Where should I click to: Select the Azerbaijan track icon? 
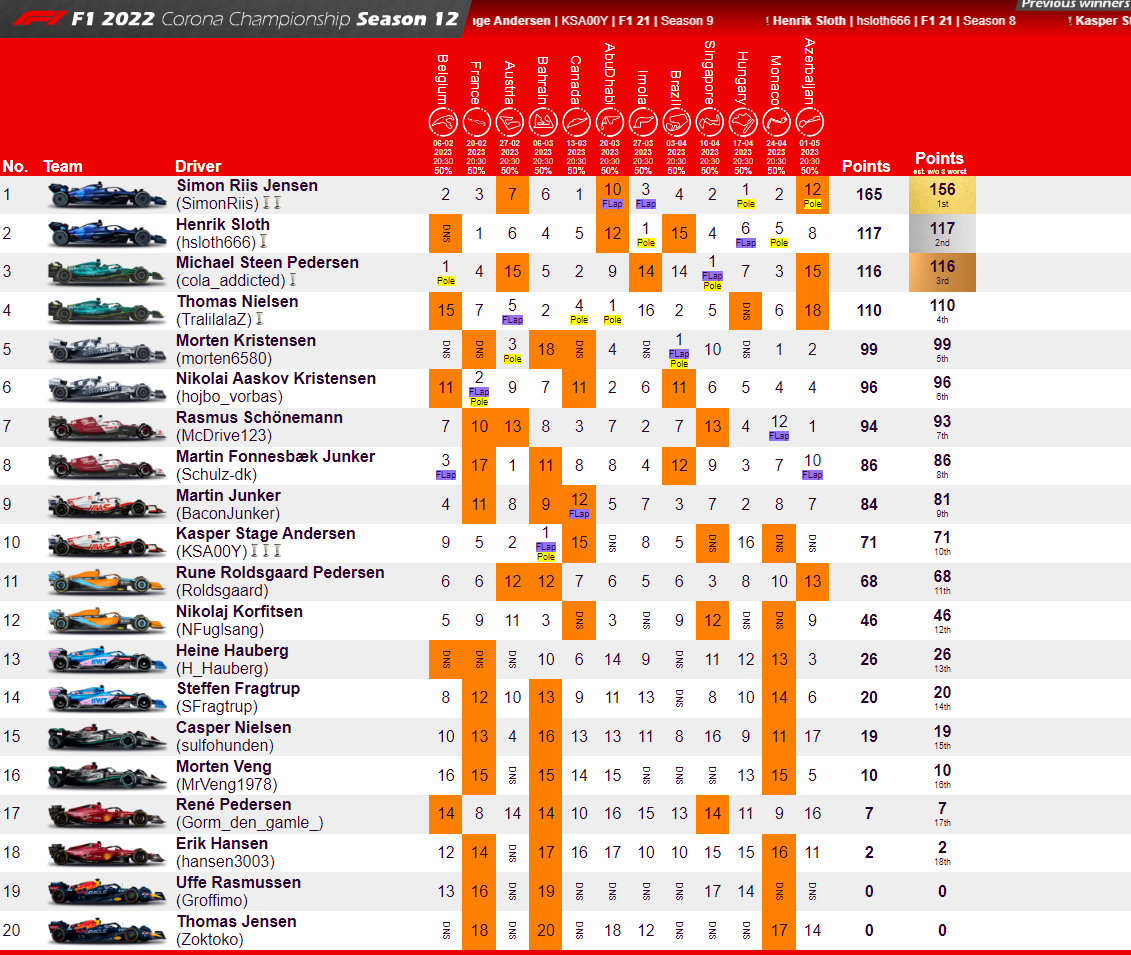coord(810,123)
